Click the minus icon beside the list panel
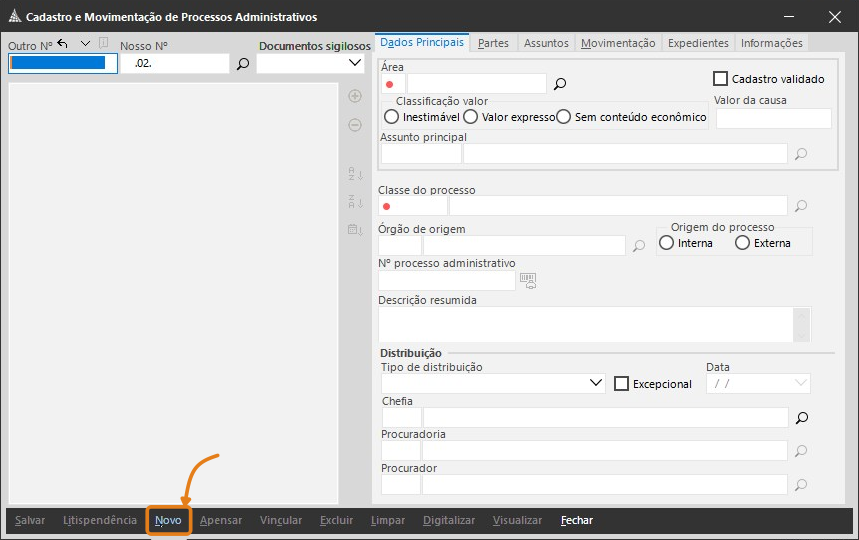 [x=354, y=125]
